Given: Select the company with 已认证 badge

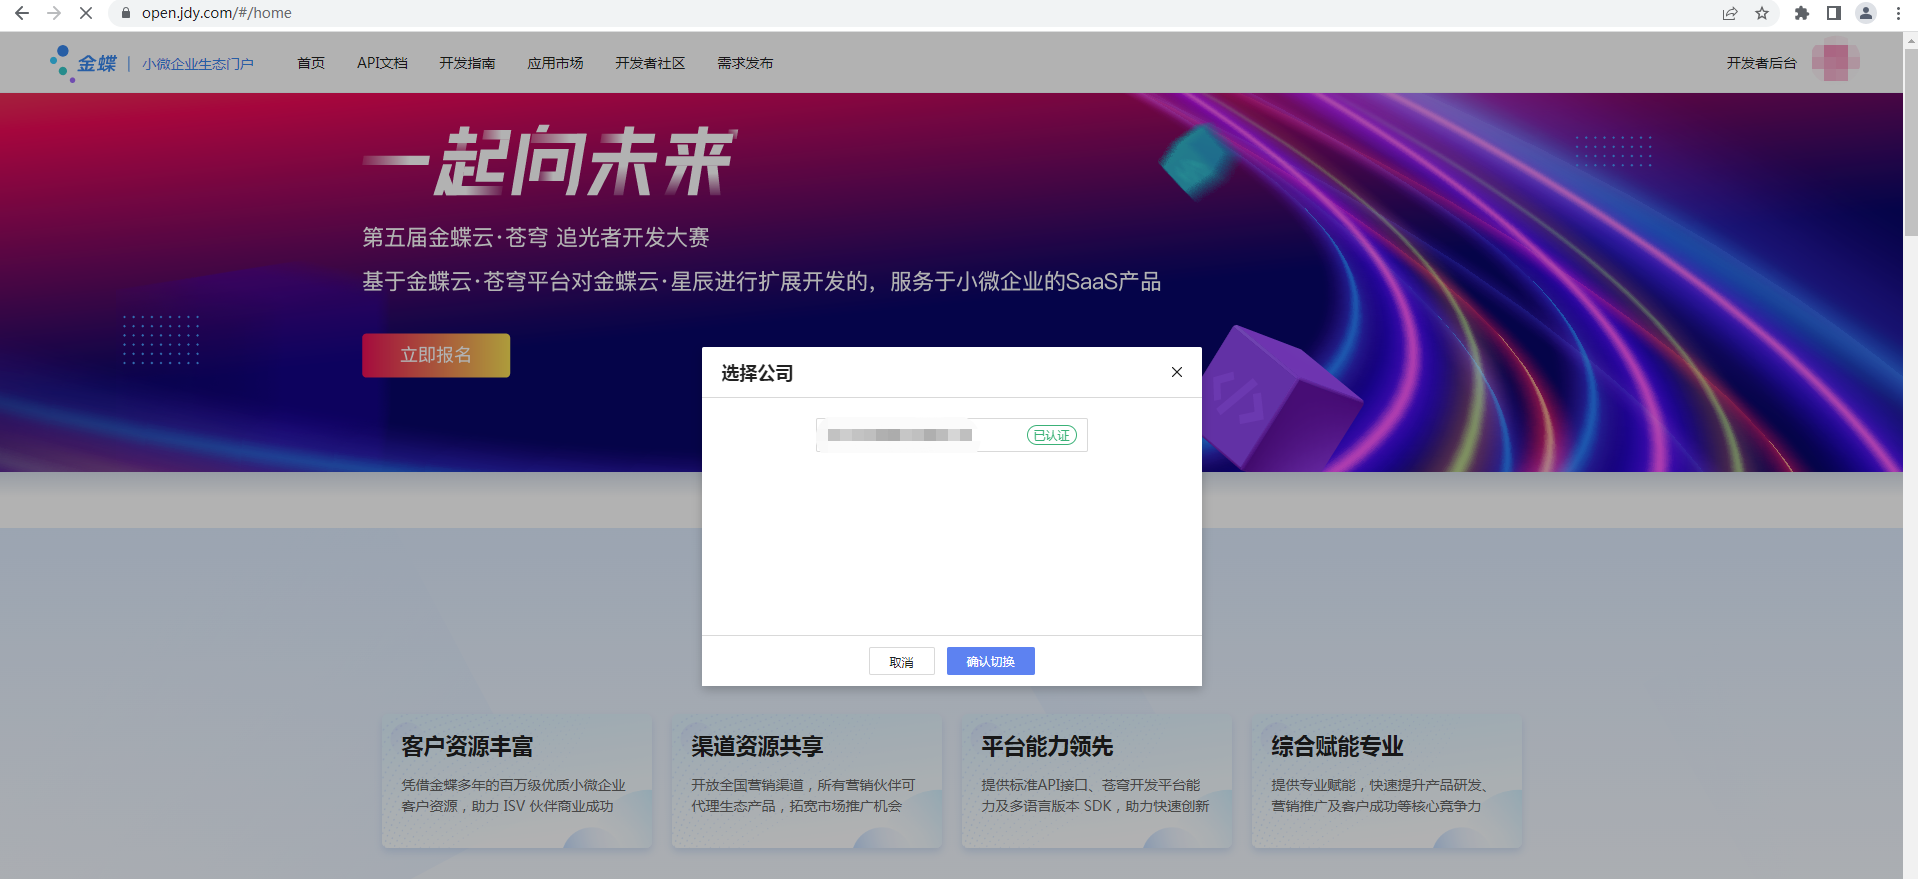Looking at the screenshot, I should click(x=952, y=435).
